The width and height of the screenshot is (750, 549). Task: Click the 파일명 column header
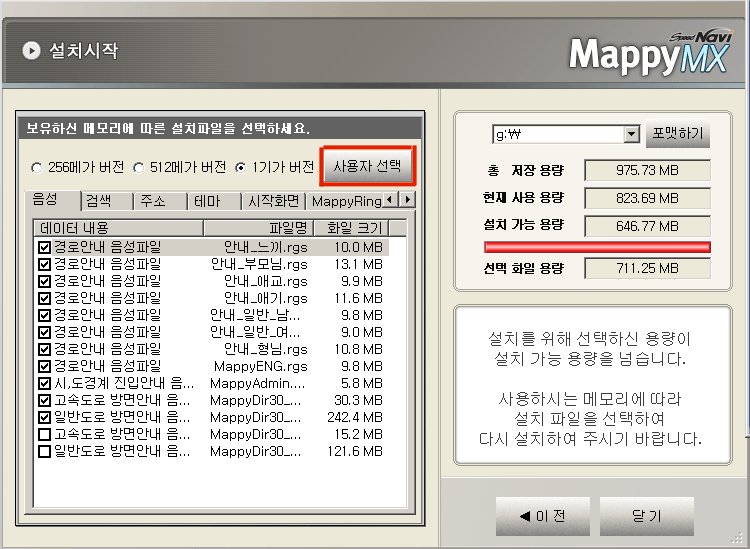coord(259,228)
